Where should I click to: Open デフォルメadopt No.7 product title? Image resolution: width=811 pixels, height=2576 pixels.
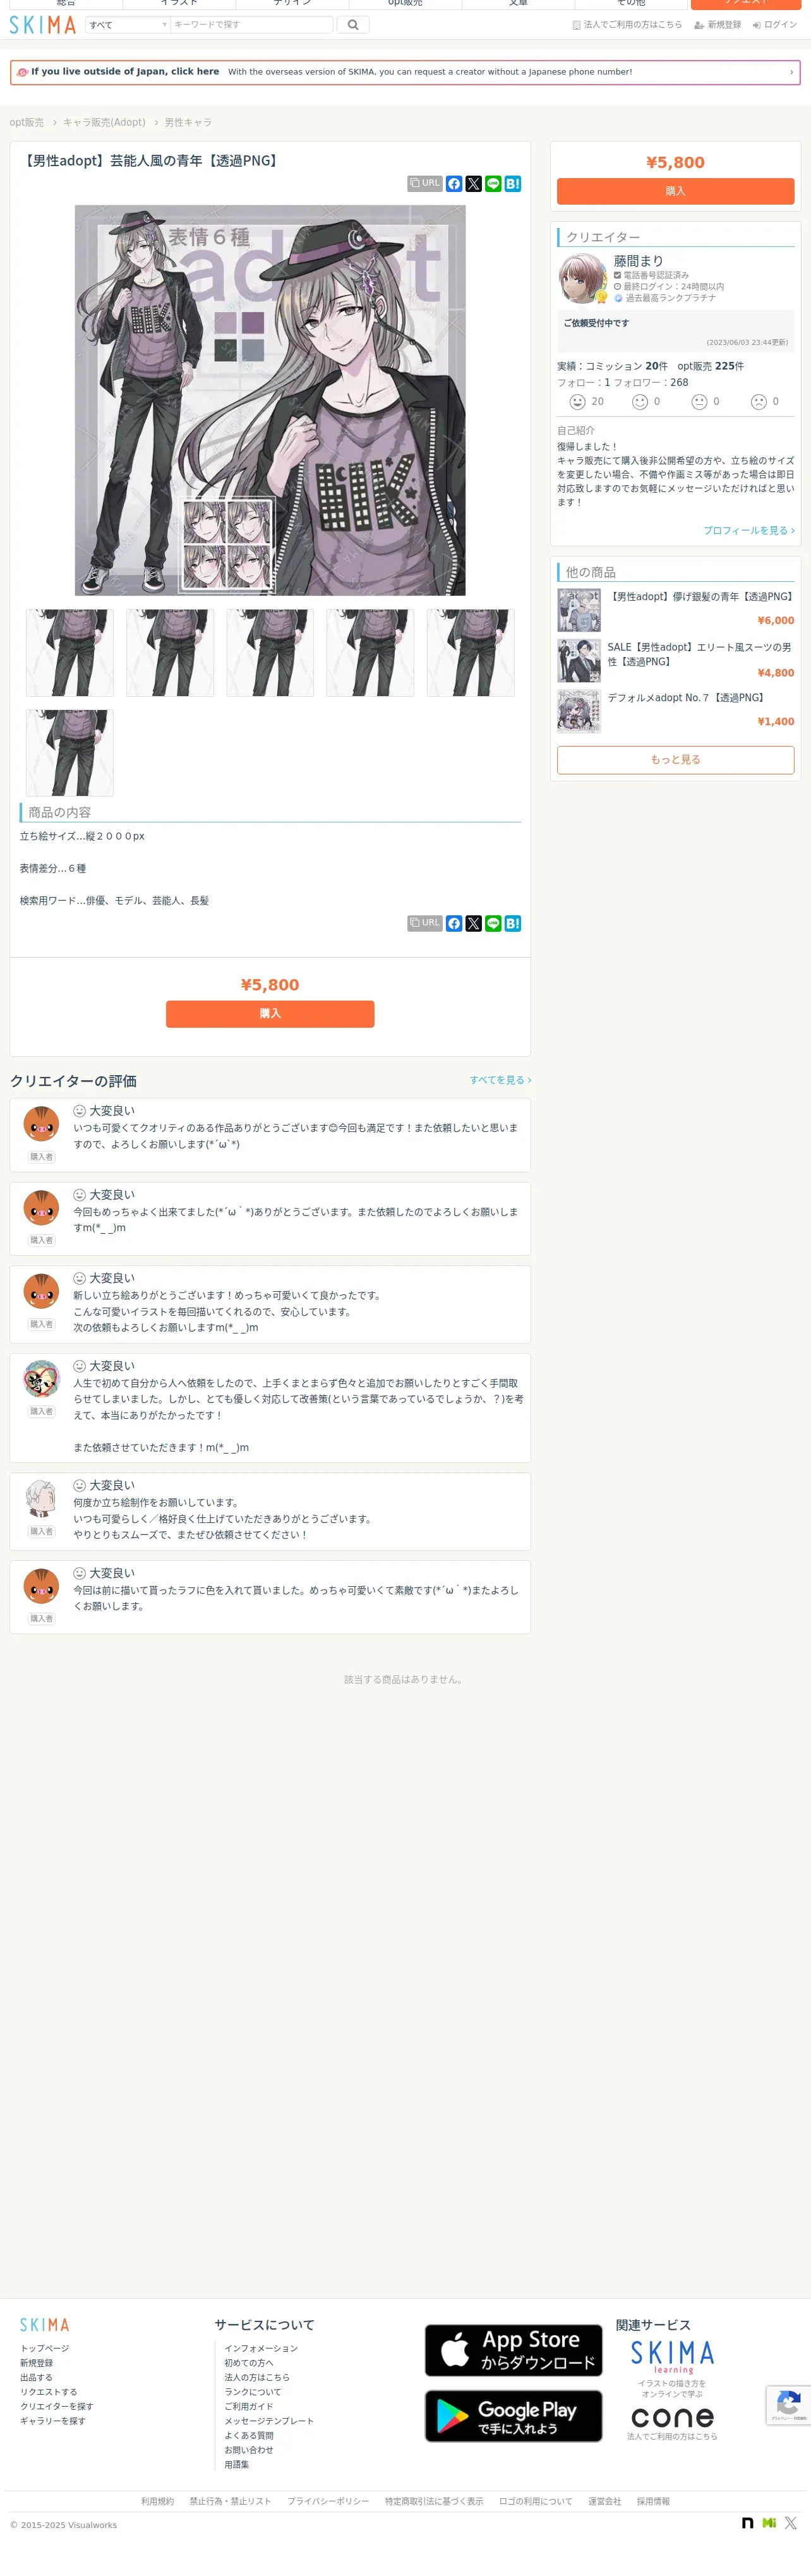pos(687,698)
